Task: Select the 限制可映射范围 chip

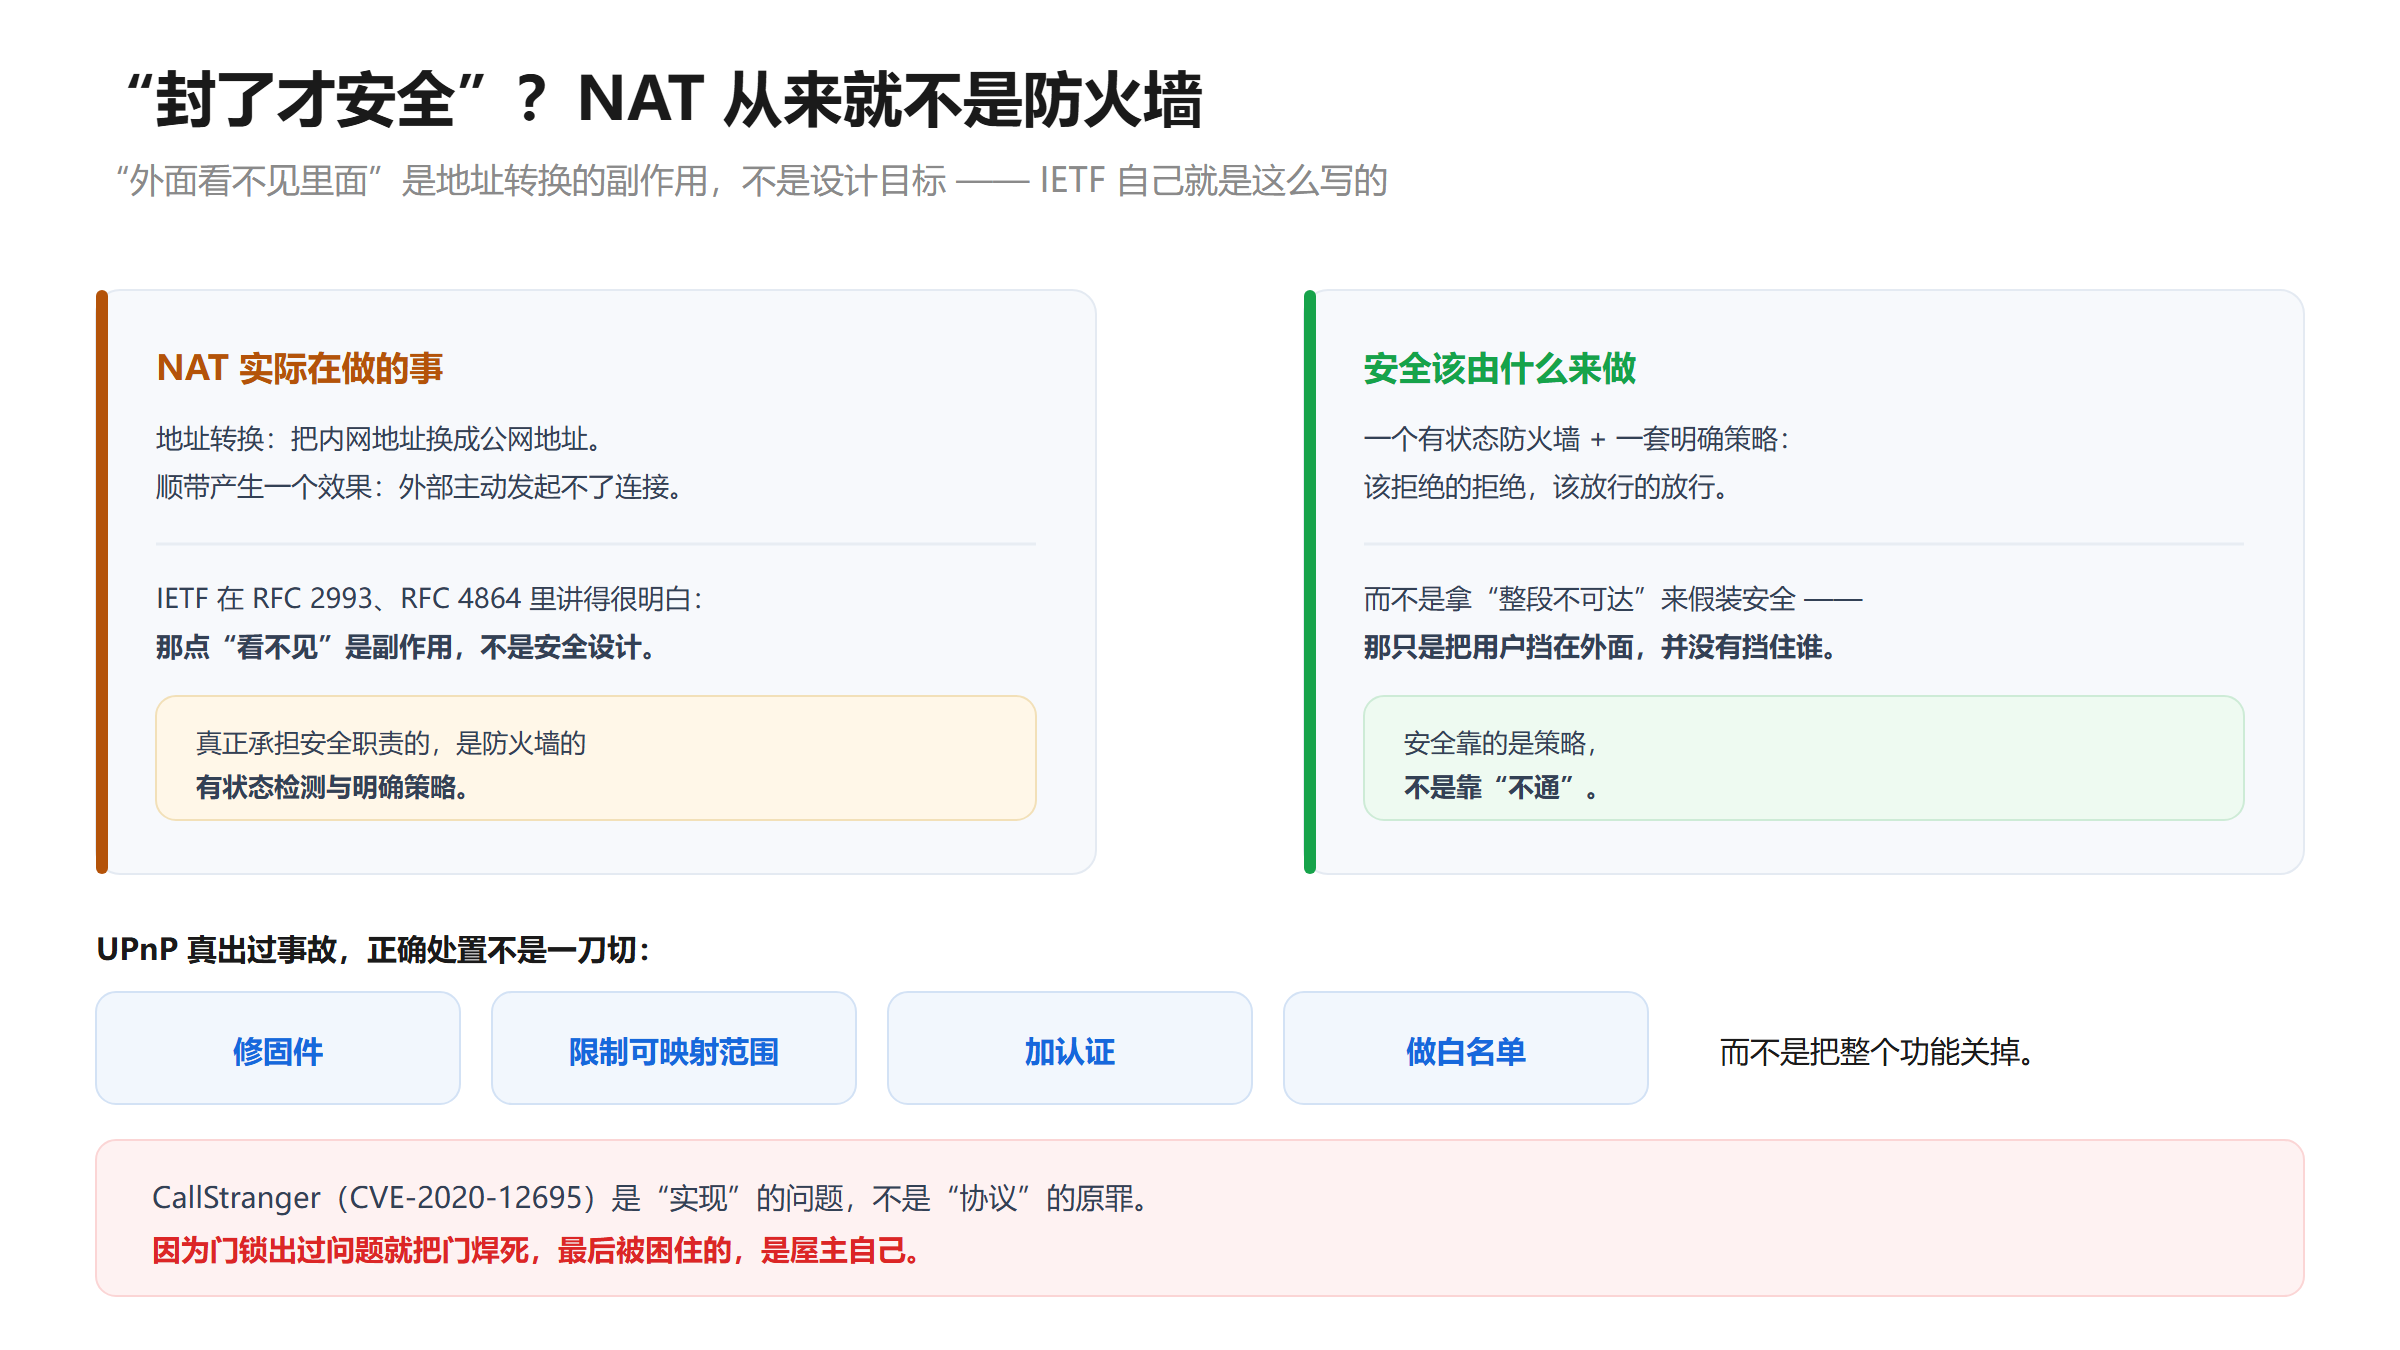Action: 674,1048
